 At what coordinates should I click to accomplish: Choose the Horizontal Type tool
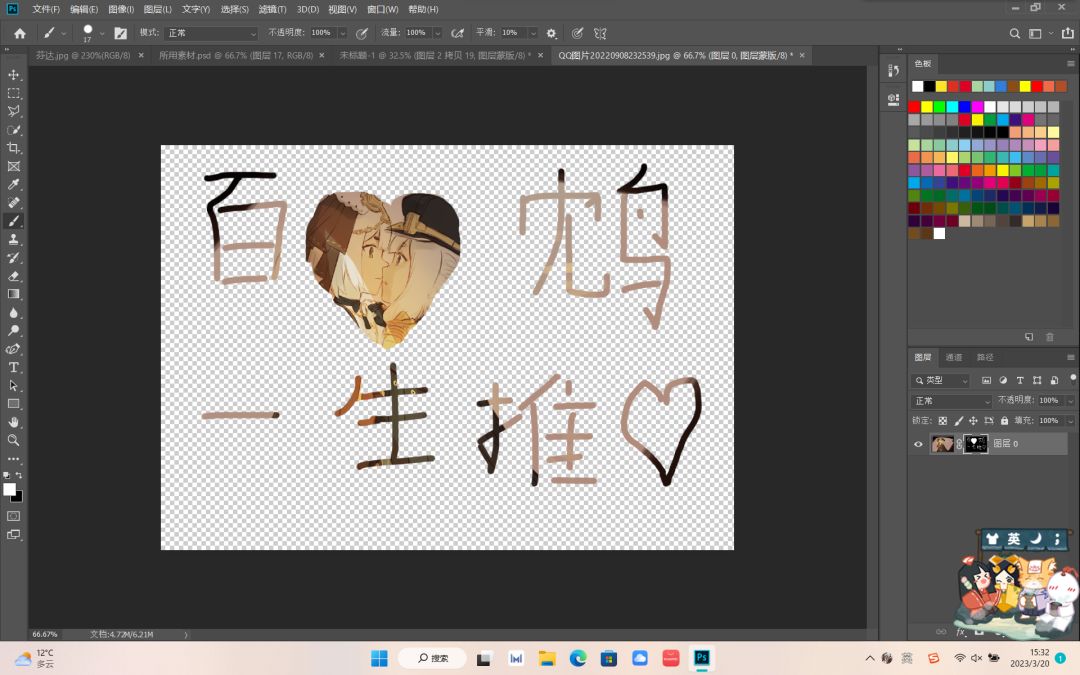tap(14, 367)
